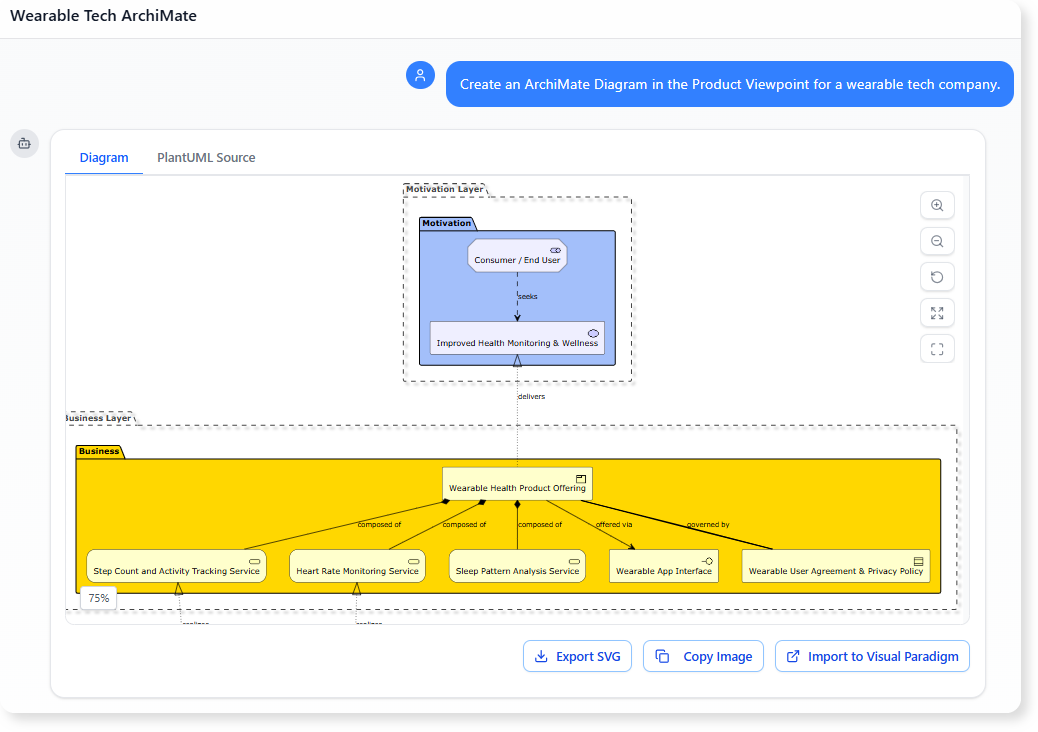The width and height of the screenshot is (1038, 732).
Task: Click the external-link icon in Import to Visual Paradigm
Action: pyautogui.click(x=793, y=656)
